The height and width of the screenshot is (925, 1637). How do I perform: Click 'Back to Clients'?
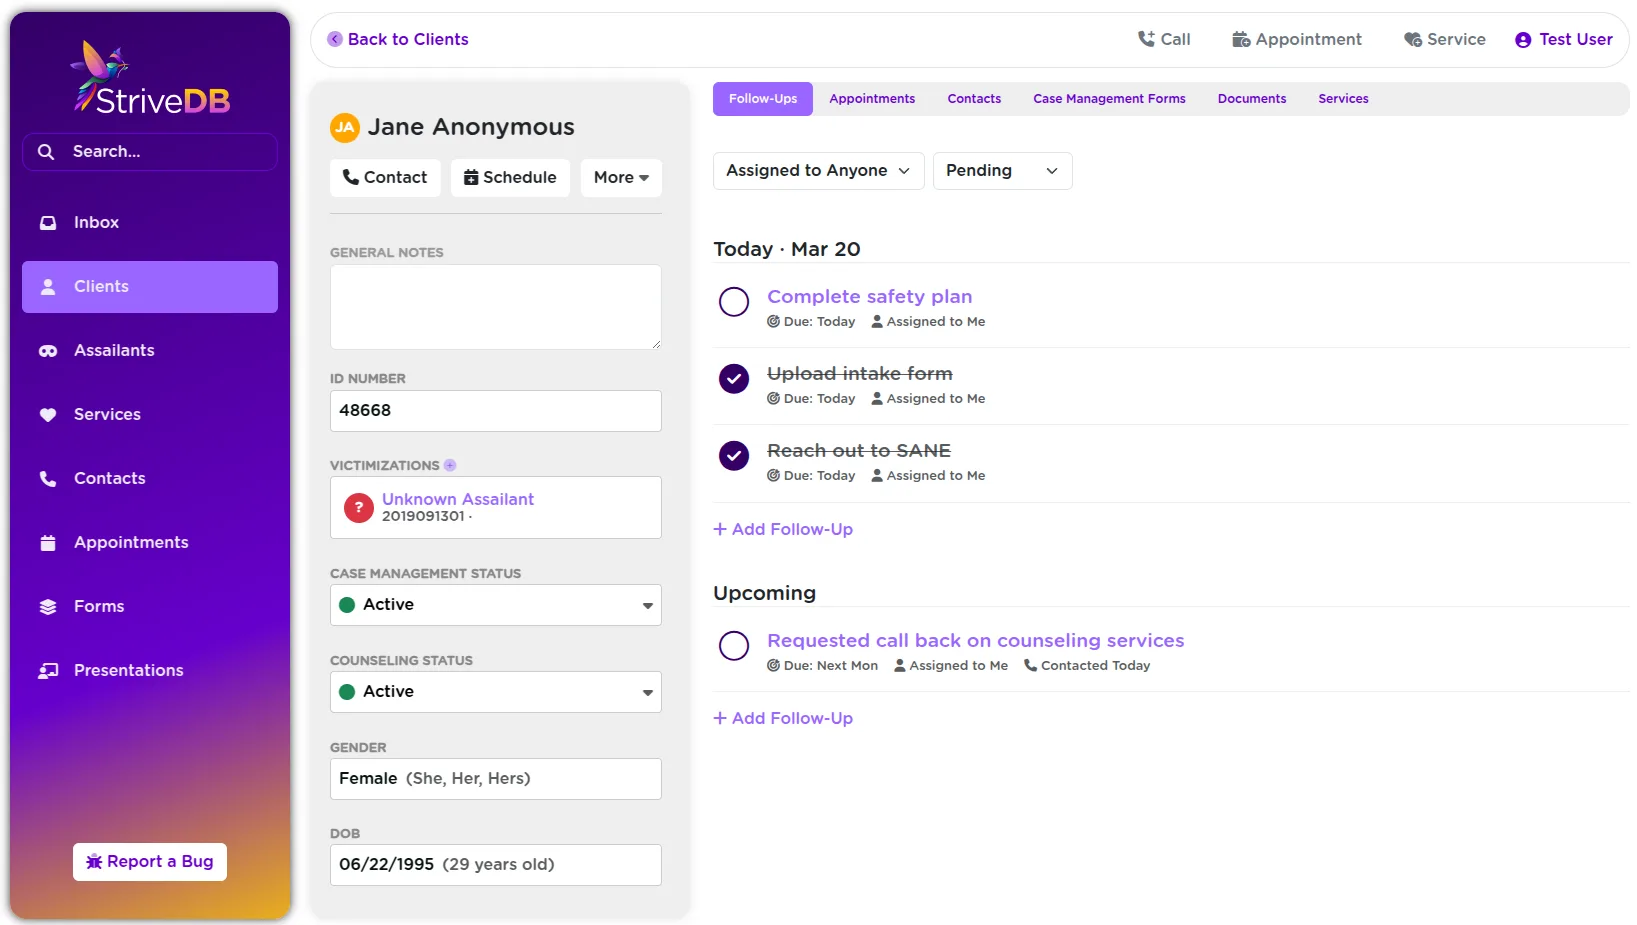tap(398, 39)
